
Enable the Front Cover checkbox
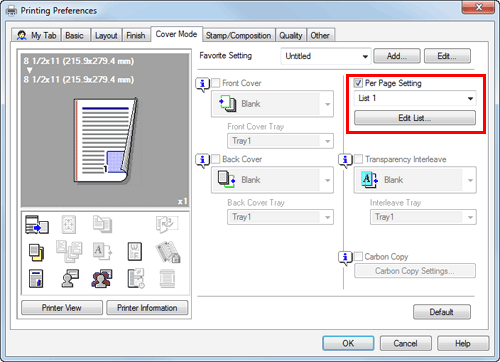tap(216, 83)
